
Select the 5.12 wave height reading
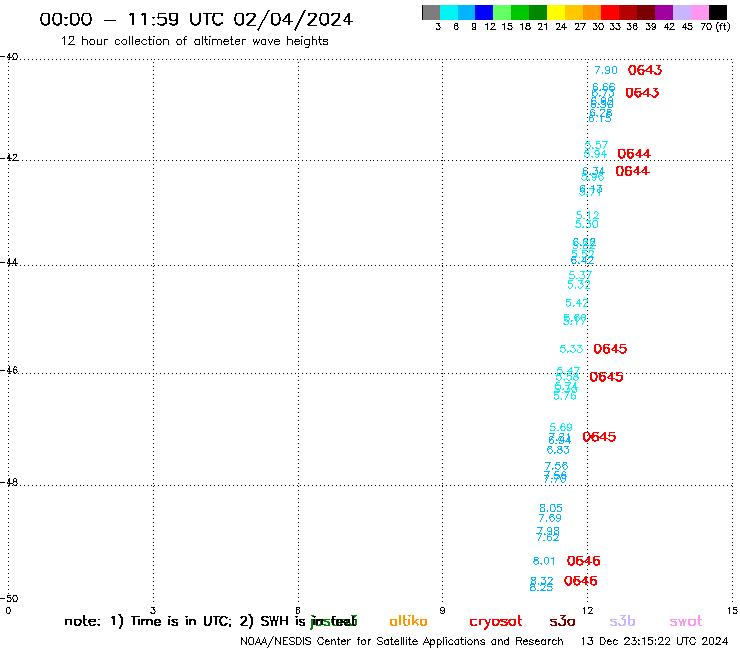point(588,215)
